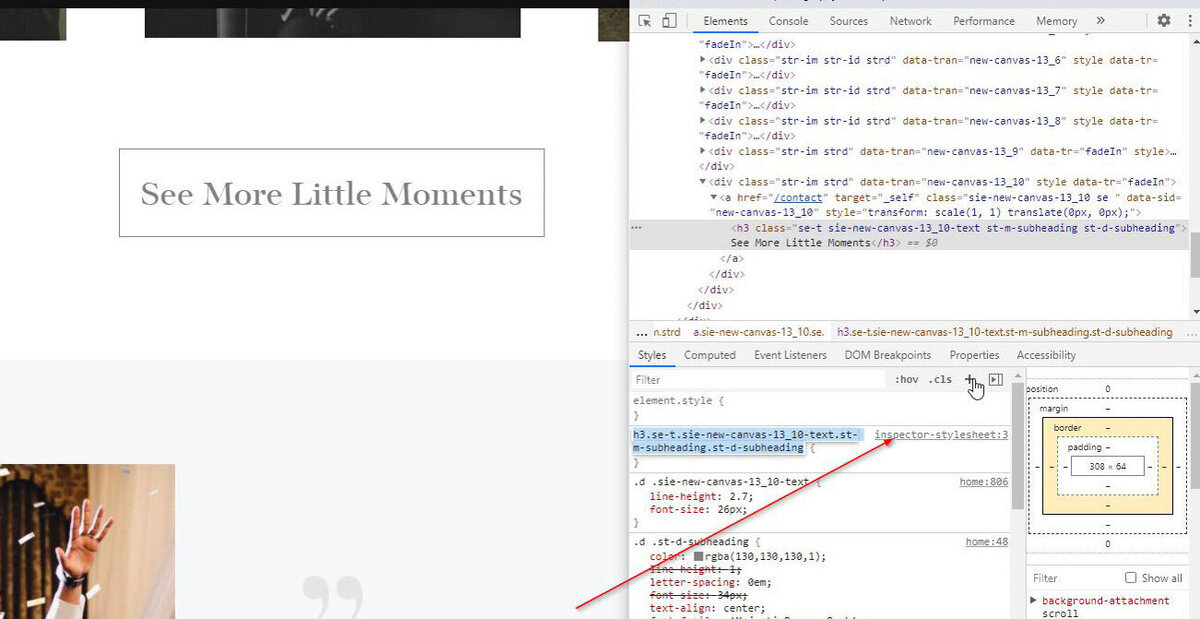Select the h3.se-t breadcrumb item
Viewport: 1200px width, 619px height.
pos(1004,332)
